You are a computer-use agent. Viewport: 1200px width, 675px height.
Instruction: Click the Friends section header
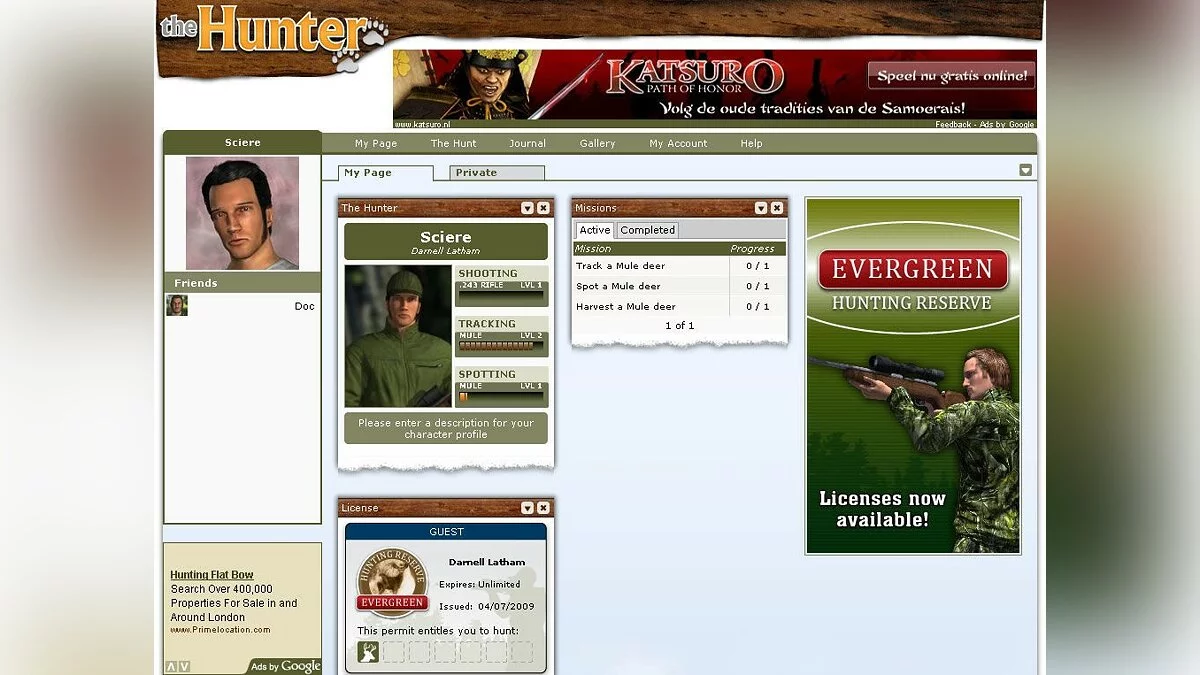pyautogui.click(x=242, y=283)
